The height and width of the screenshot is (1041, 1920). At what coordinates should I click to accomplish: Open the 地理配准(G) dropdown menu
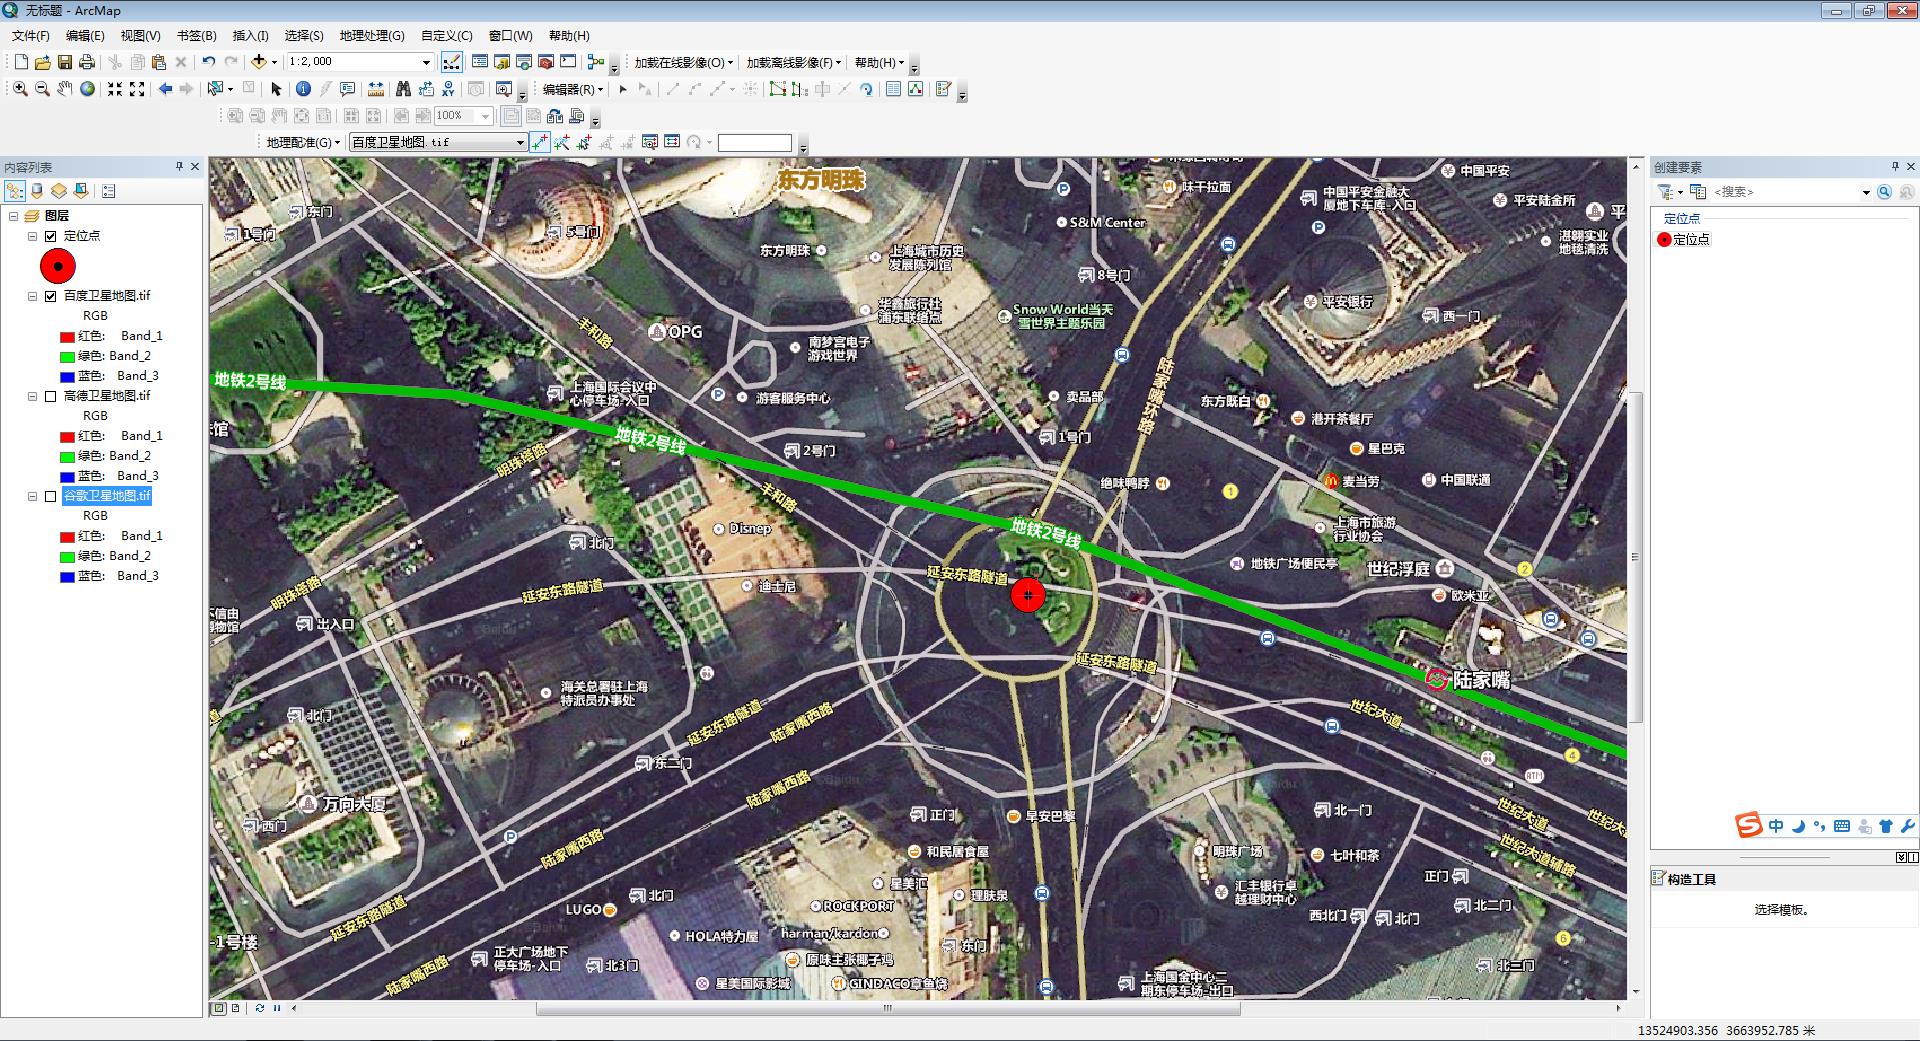pyautogui.click(x=303, y=142)
